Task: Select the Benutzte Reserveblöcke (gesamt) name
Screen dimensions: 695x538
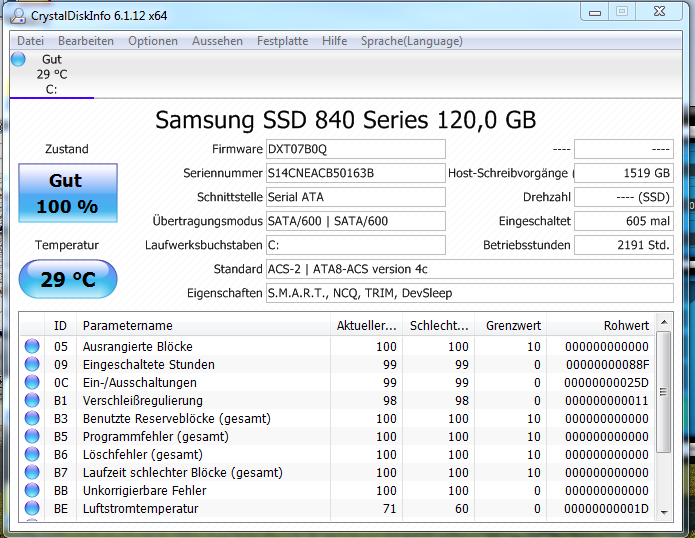Action: [176, 419]
